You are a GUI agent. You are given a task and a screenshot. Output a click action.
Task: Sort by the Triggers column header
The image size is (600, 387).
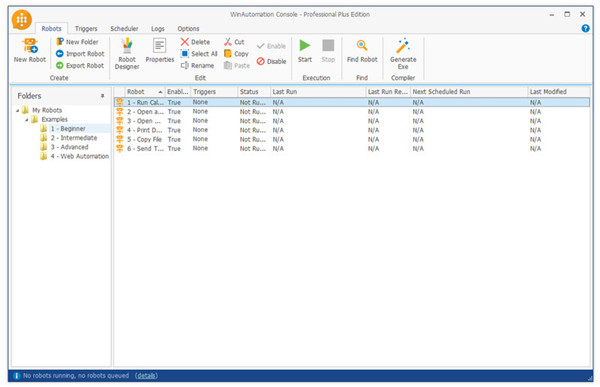pyautogui.click(x=214, y=91)
